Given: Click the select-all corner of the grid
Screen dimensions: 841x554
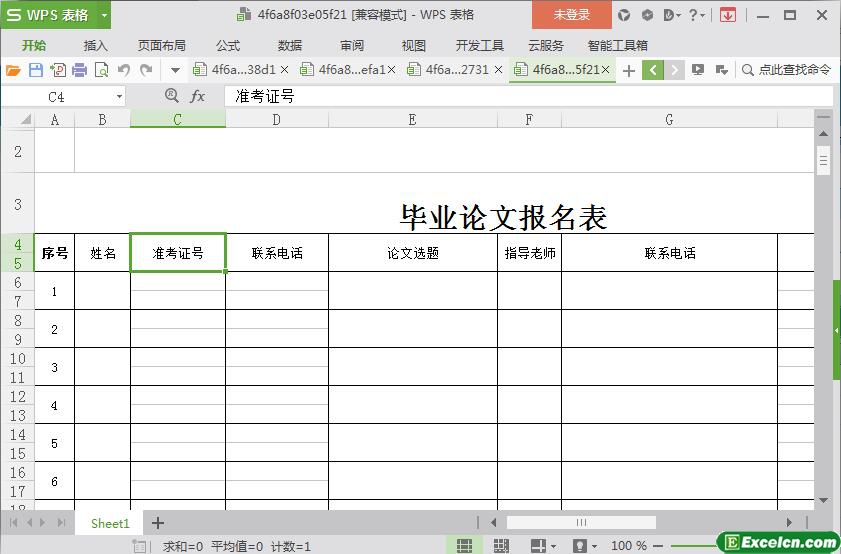Looking at the screenshot, I should pyautogui.click(x=18, y=119).
